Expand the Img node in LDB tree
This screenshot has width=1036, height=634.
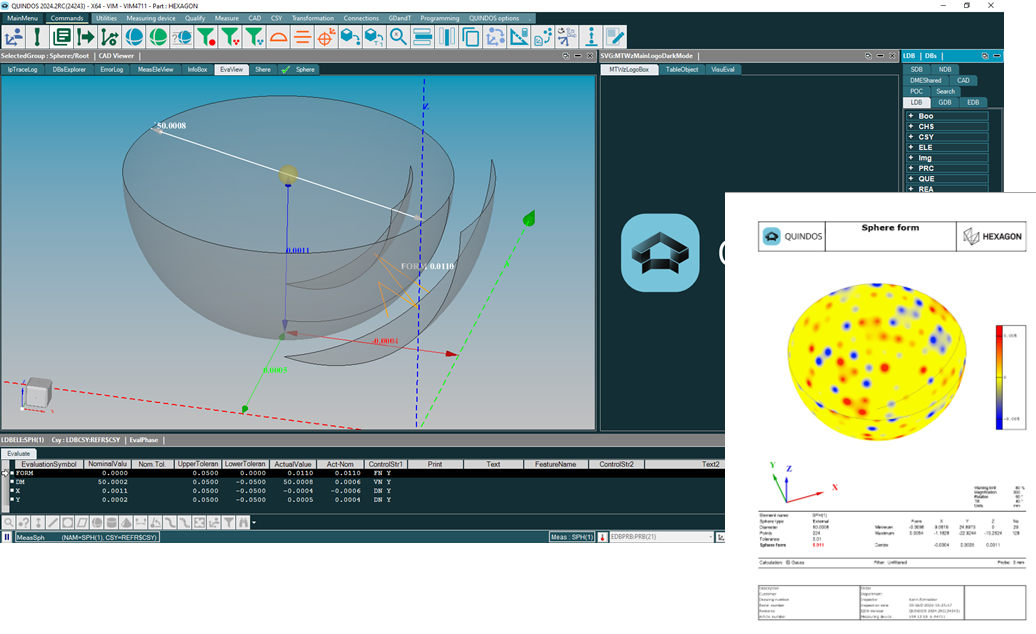tap(910, 158)
